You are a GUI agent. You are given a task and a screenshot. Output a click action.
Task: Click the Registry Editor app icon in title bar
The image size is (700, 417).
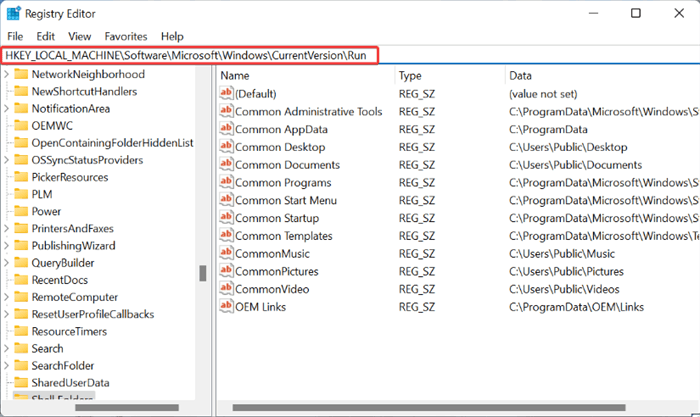(x=15, y=13)
